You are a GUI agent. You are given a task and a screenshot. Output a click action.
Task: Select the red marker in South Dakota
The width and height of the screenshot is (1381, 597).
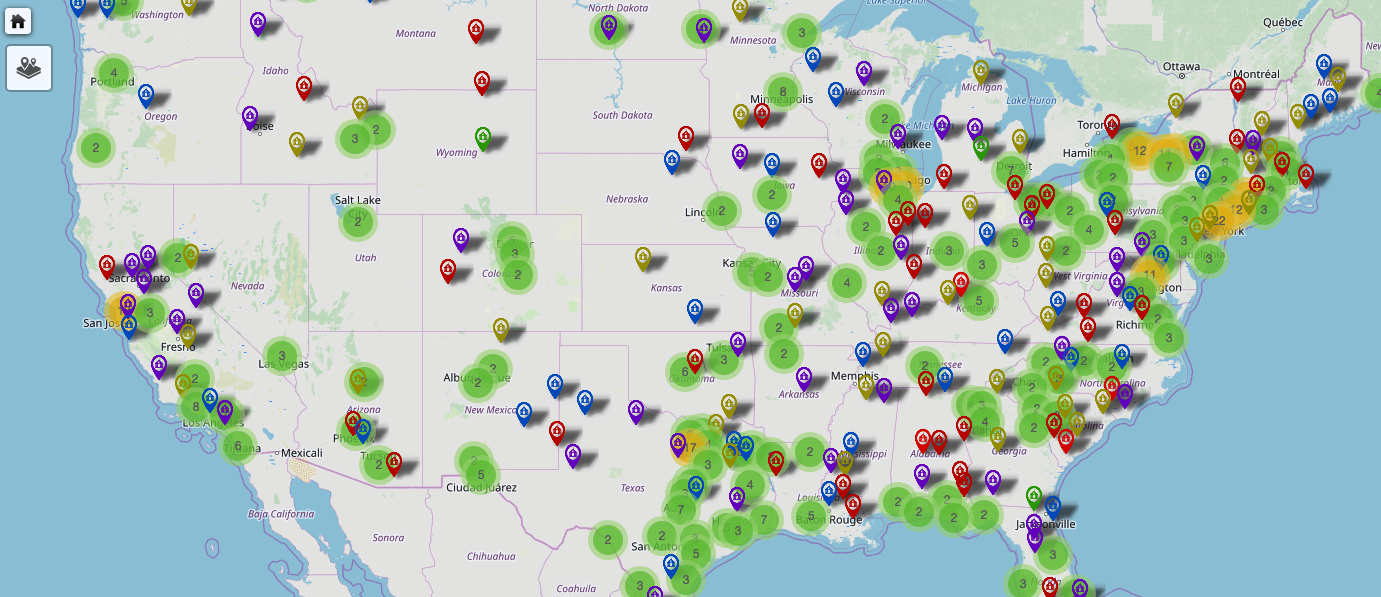pyautogui.click(x=684, y=134)
